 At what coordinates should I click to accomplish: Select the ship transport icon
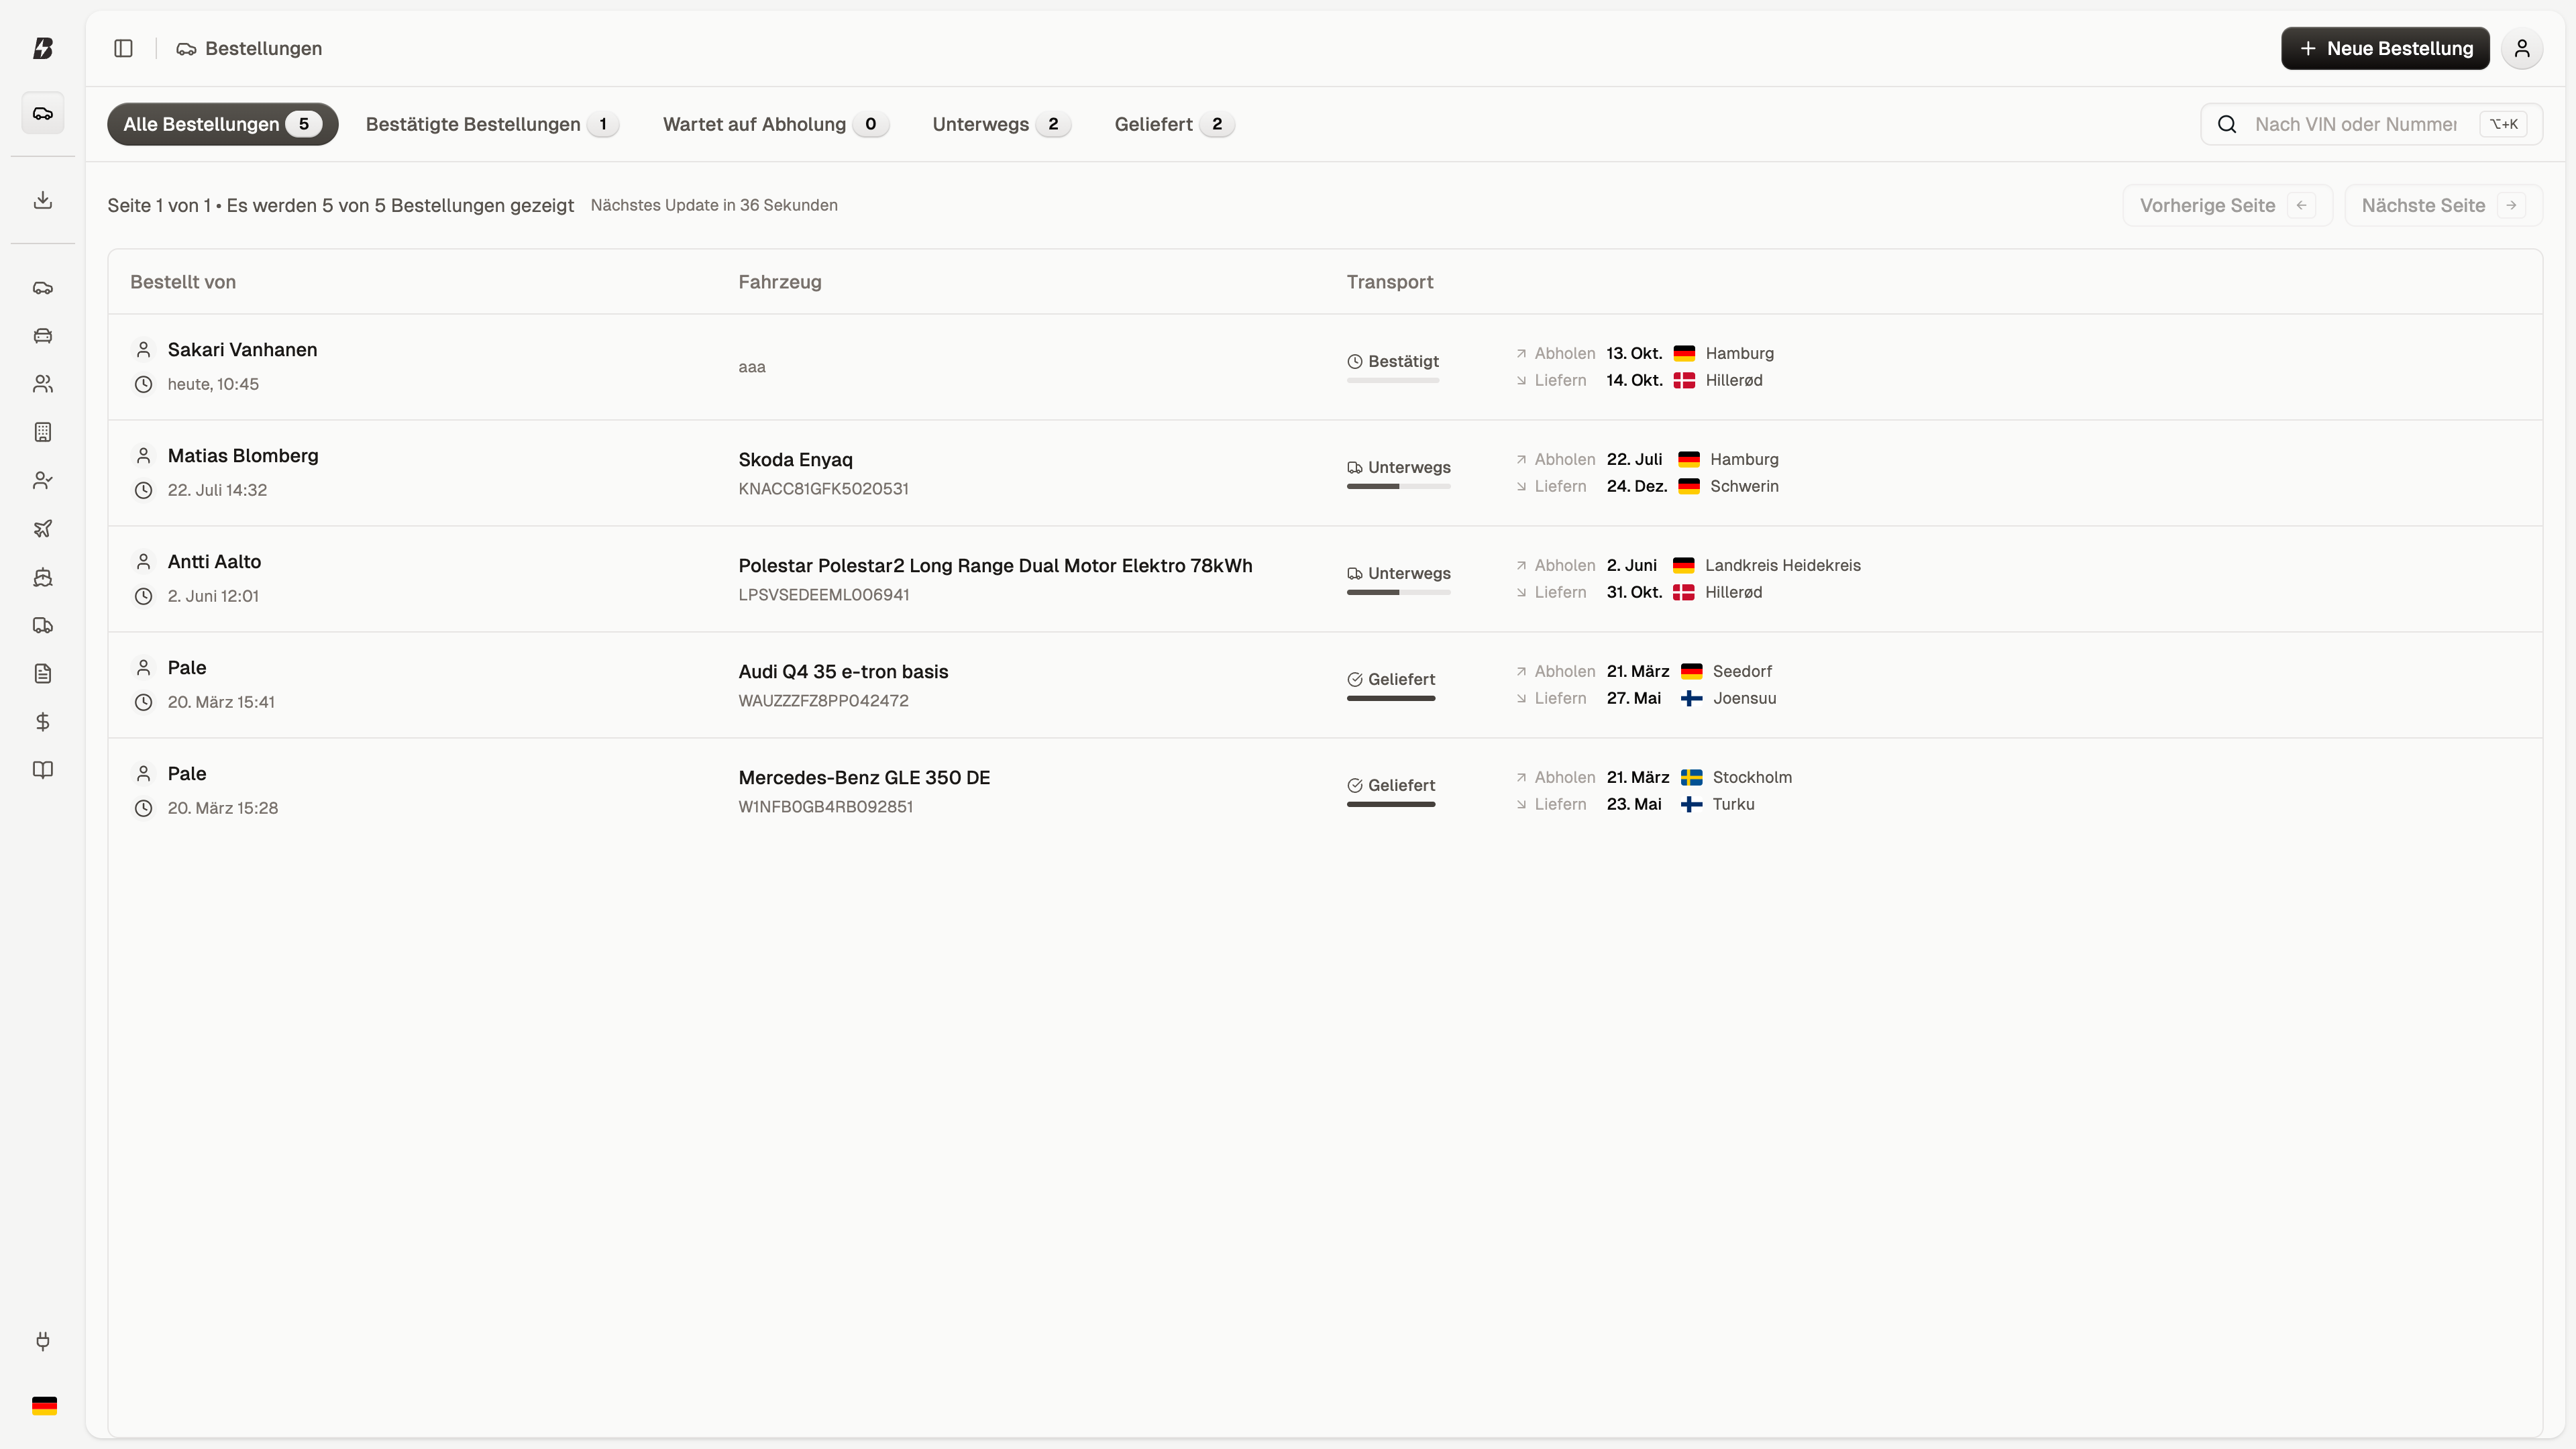click(43, 577)
